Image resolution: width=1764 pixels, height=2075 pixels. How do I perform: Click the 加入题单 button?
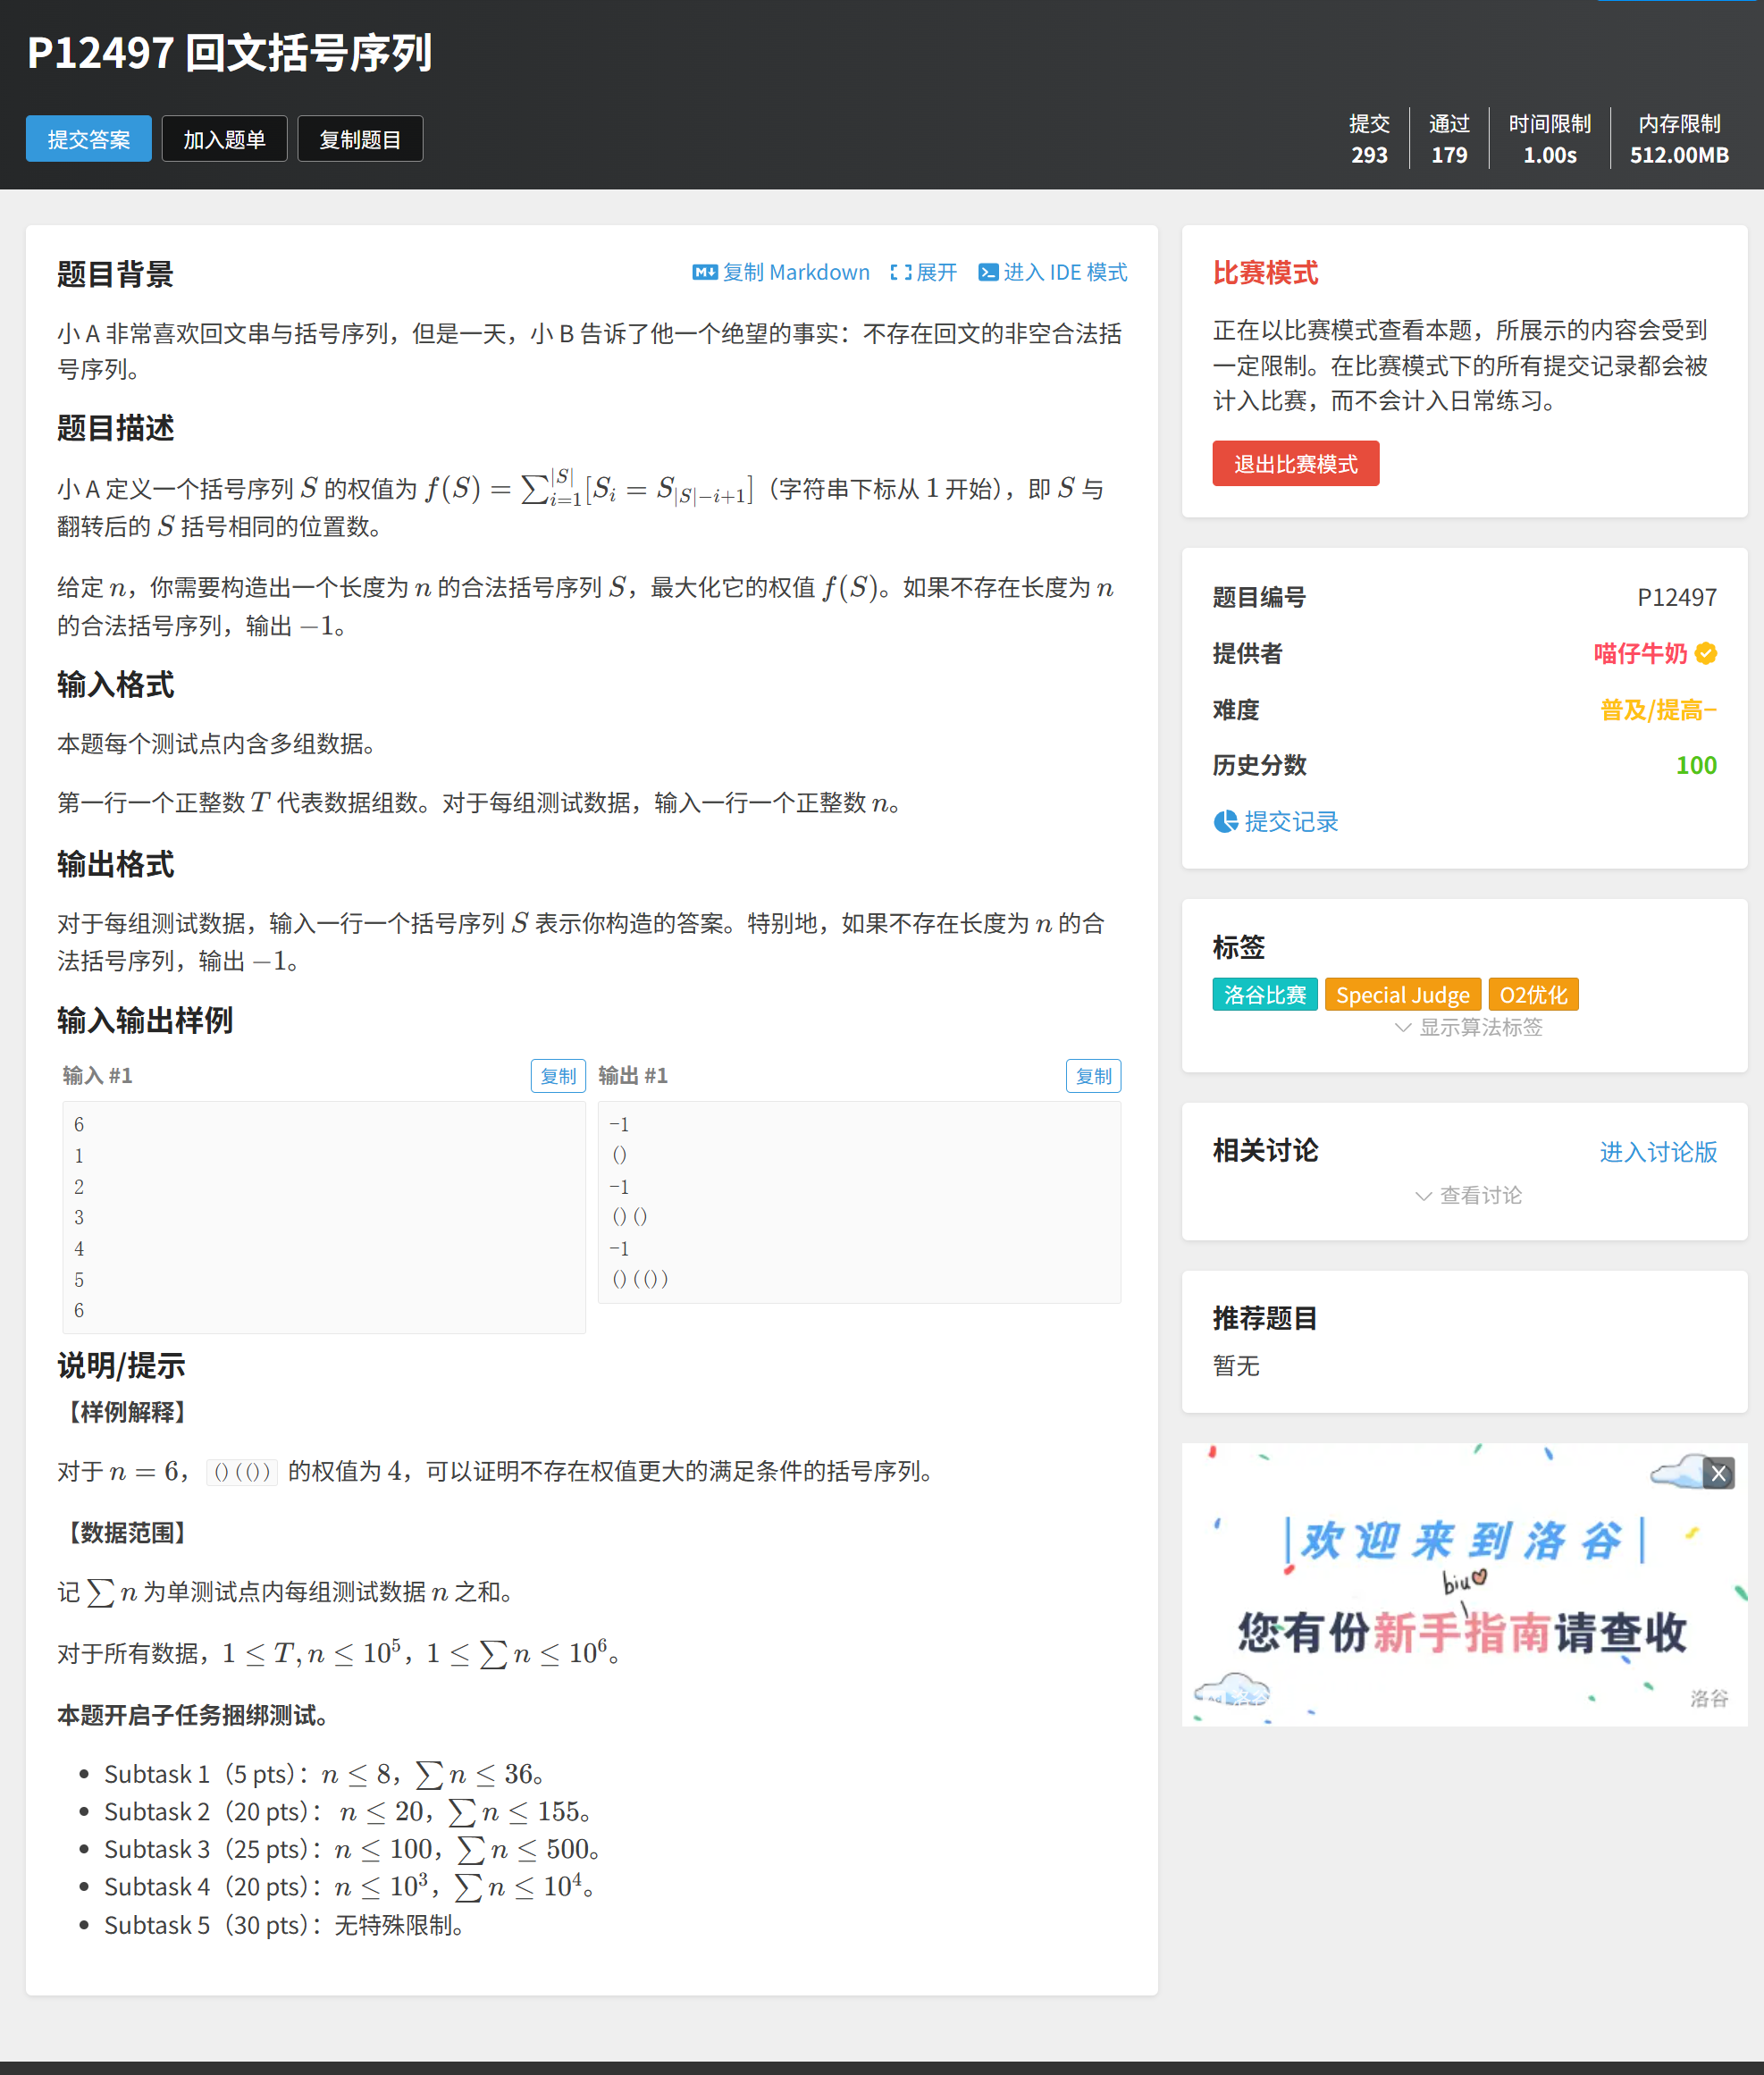[x=224, y=139]
